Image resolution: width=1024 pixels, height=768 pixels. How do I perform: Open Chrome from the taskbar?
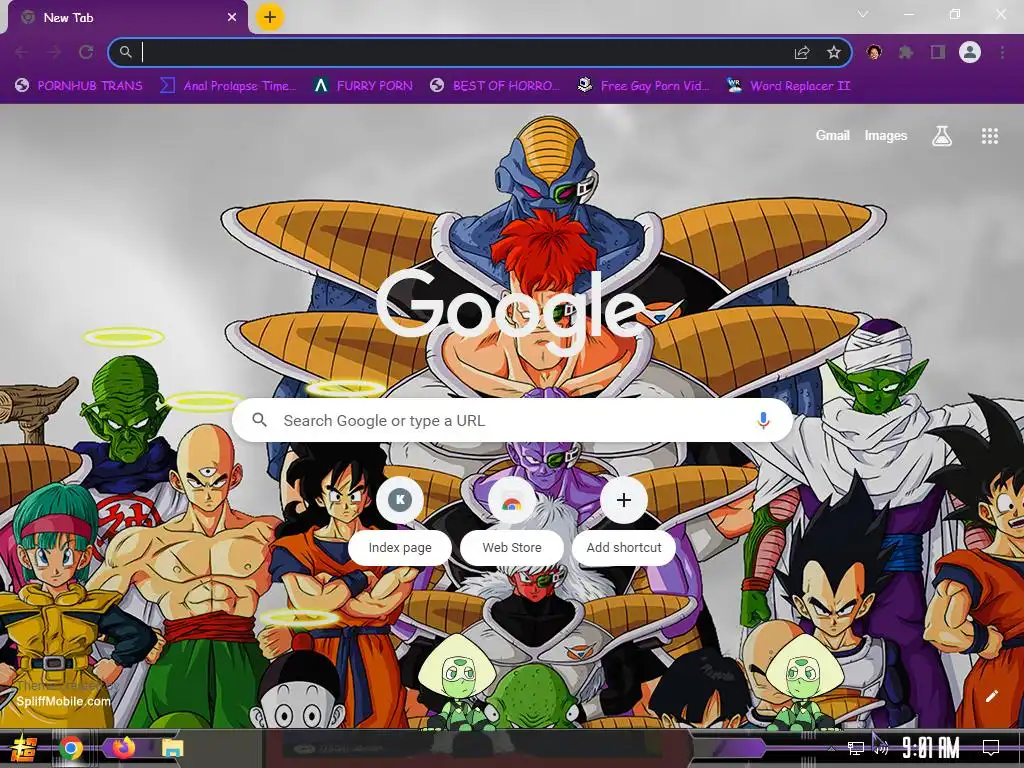(71, 748)
